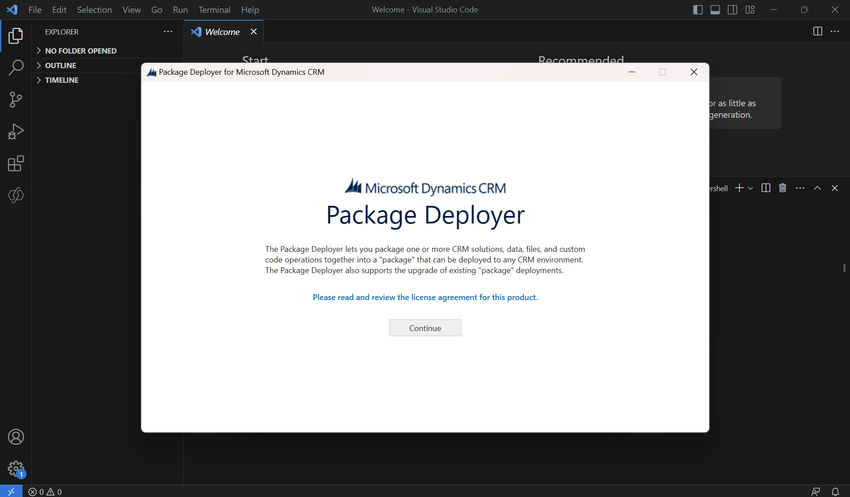Viewport: 850px width, 497px height.
Task: Close the Package Deployer dialog
Action: pos(693,72)
